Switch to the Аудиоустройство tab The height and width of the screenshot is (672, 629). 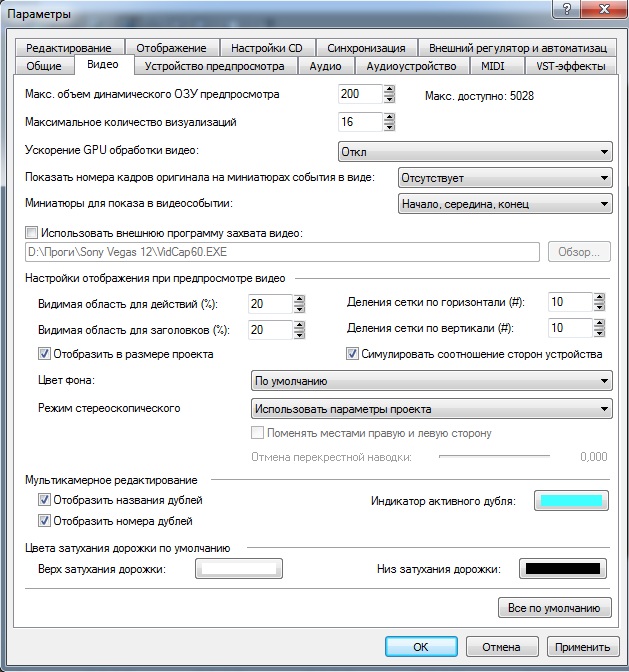pos(411,66)
